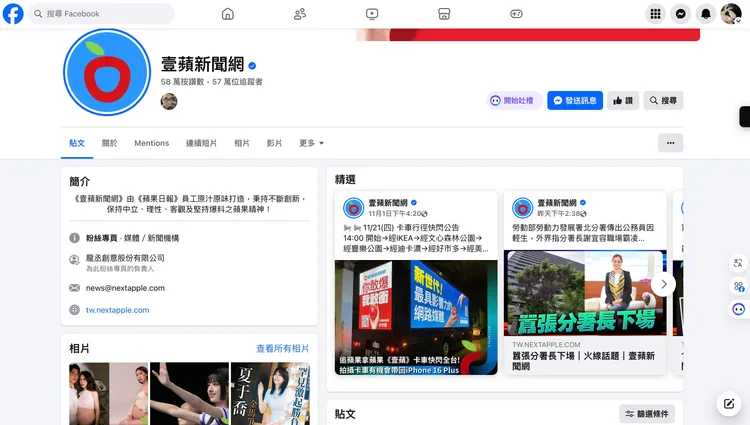This screenshot has width=750, height=425.
Task: Open the 昨天下午2:38 post timestamp
Action: (x=559, y=214)
